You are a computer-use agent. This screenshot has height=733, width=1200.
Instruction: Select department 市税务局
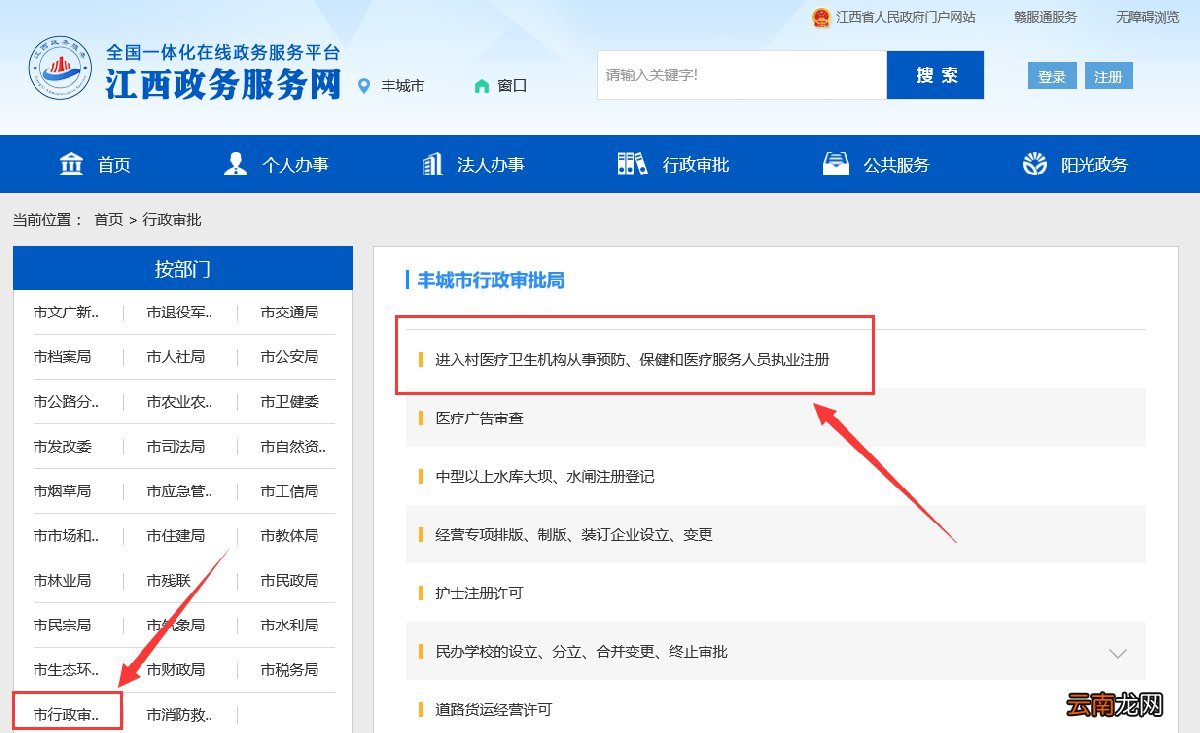click(289, 670)
